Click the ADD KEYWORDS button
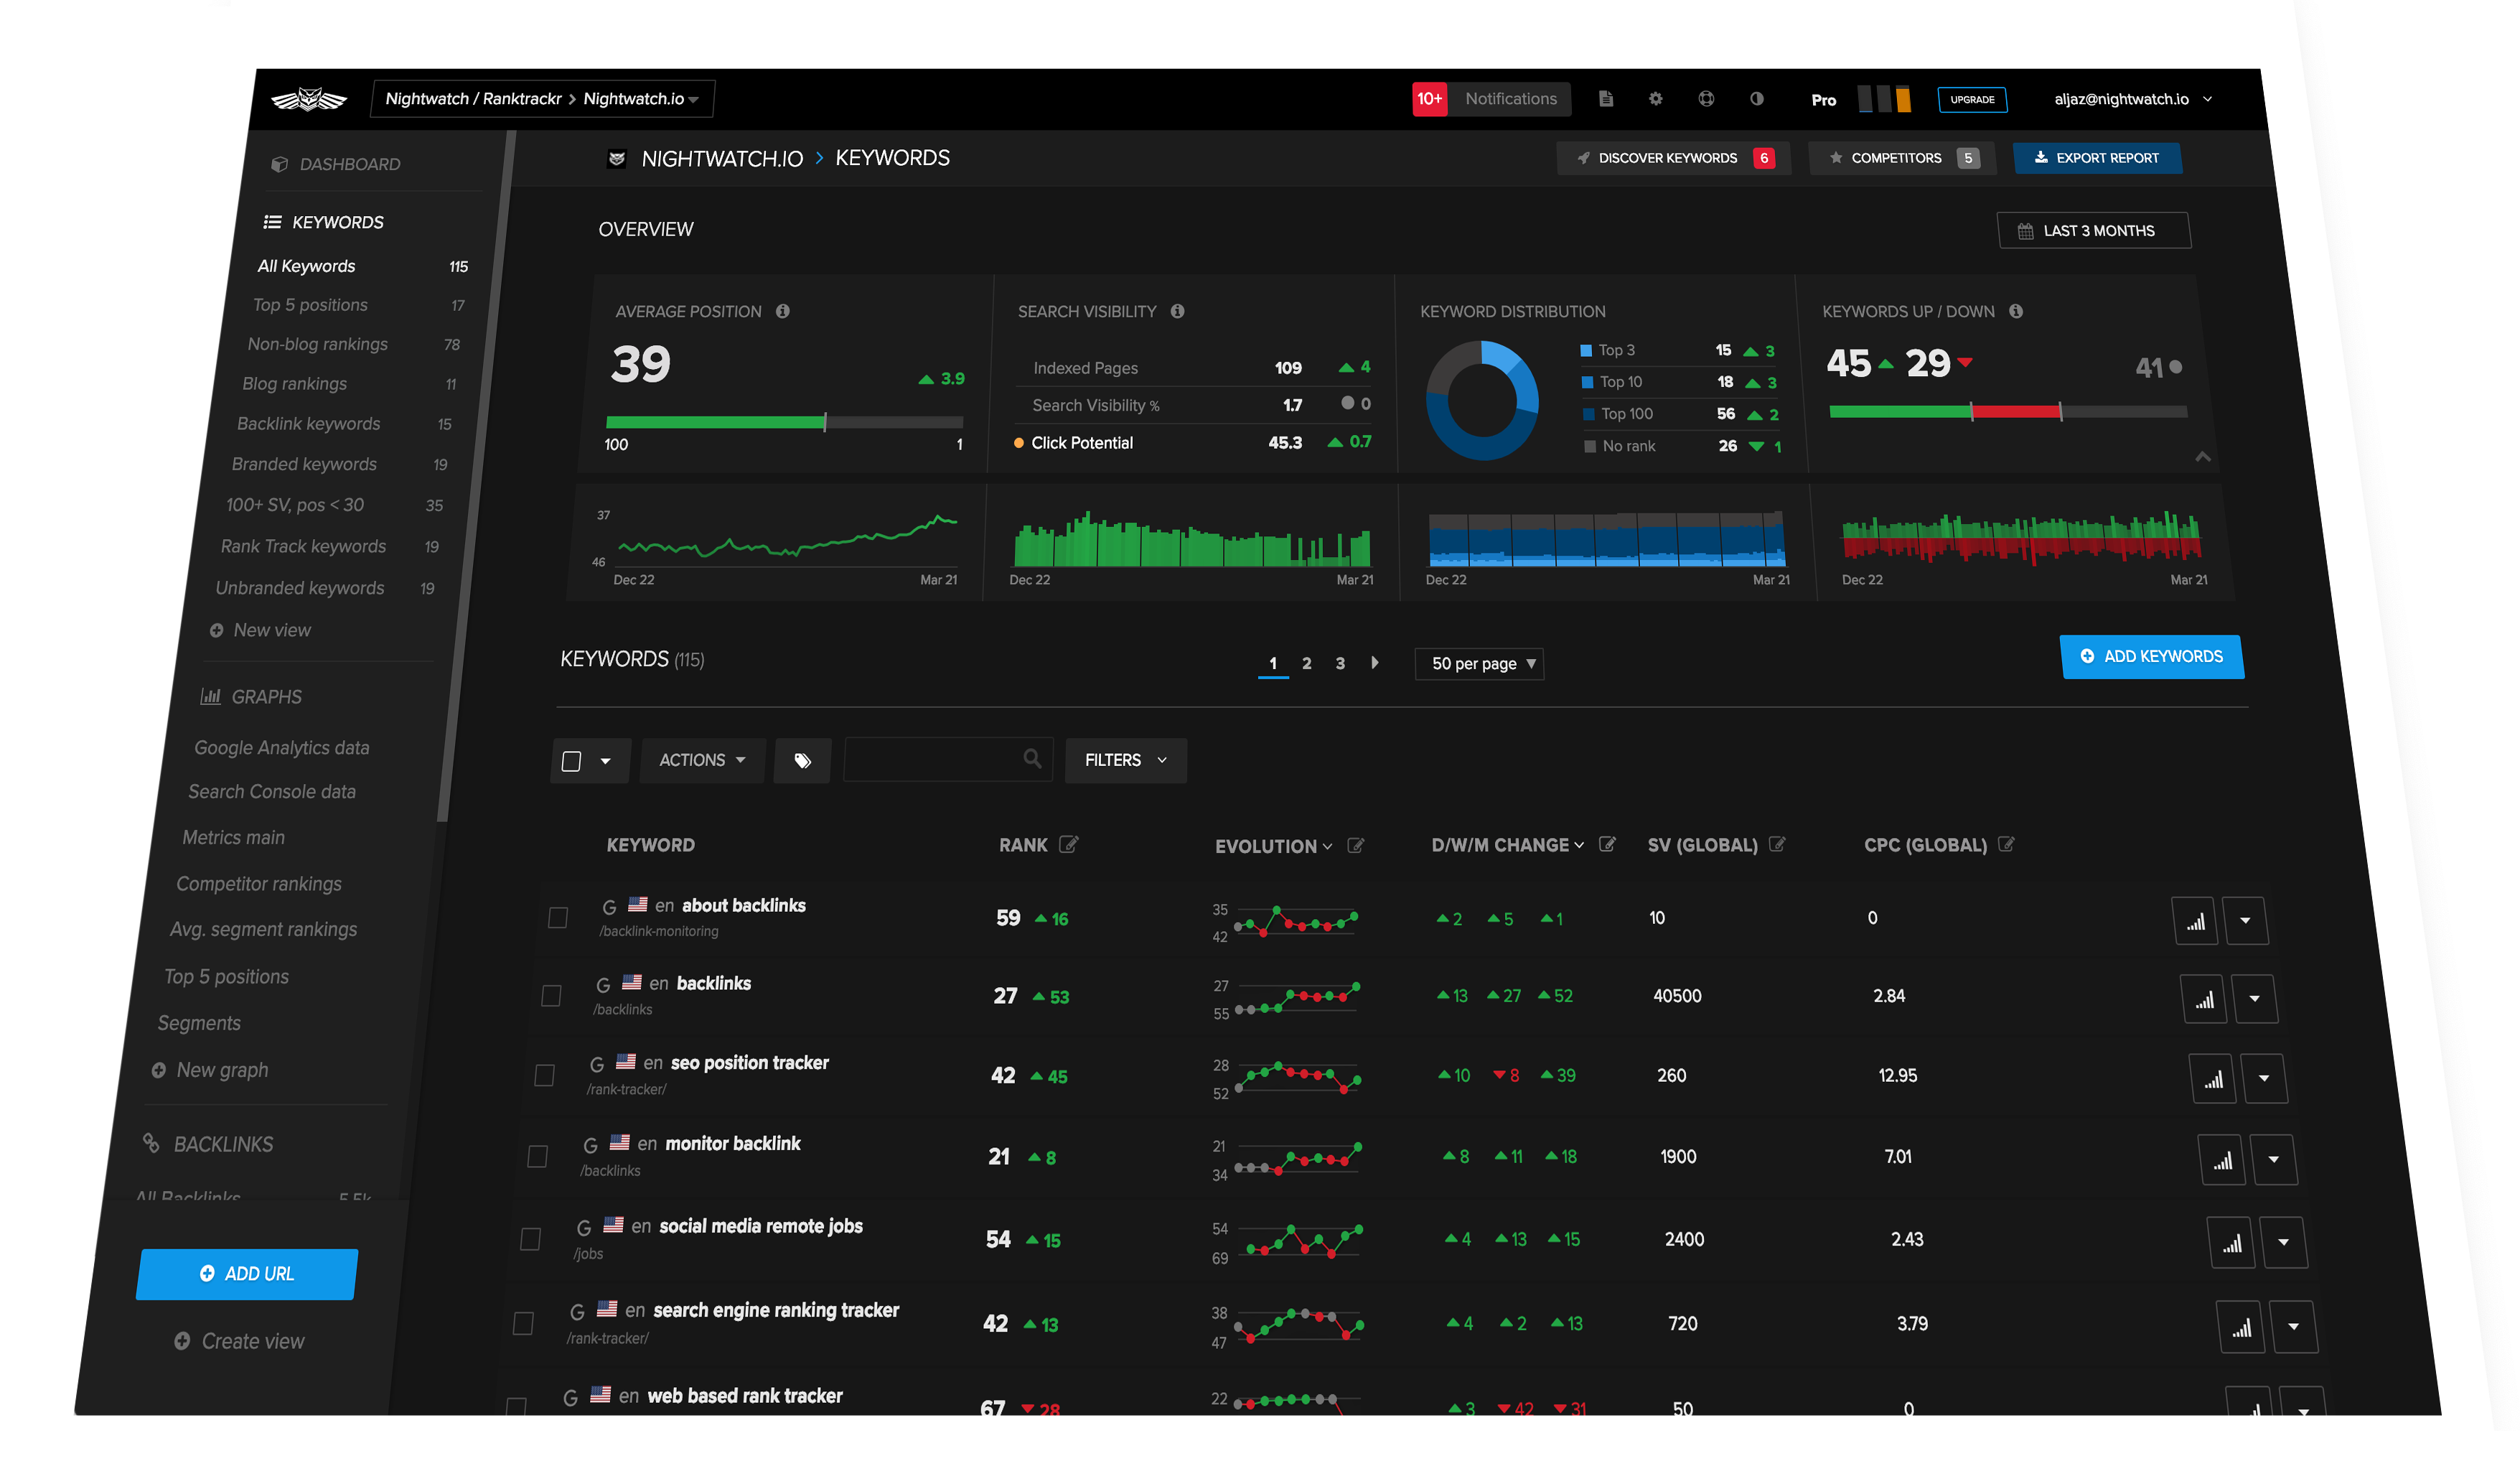 pyautogui.click(x=2151, y=657)
